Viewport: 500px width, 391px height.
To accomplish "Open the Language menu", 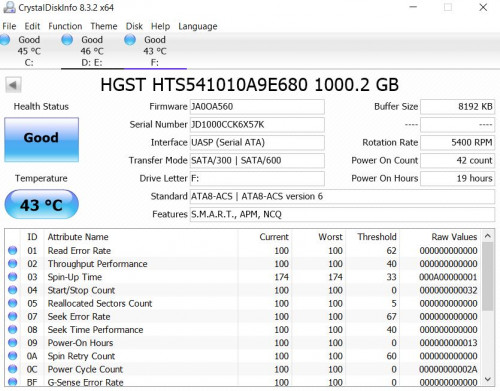I will pos(198,26).
